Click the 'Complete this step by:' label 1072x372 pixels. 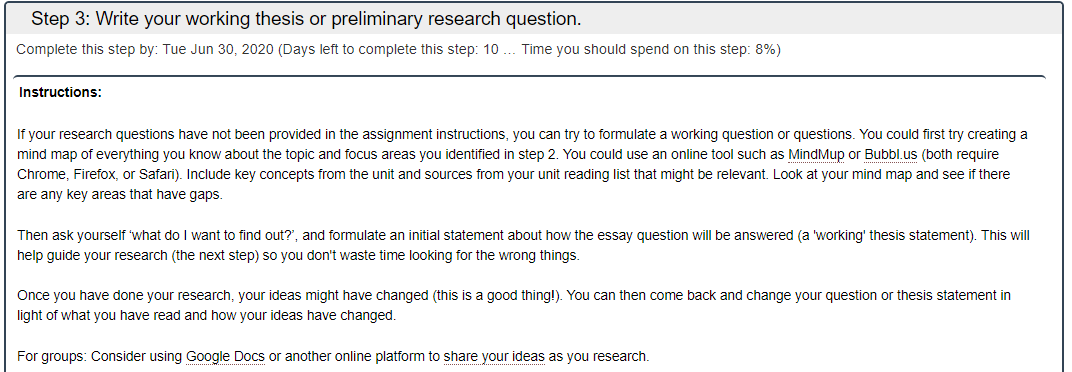pos(88,50)
